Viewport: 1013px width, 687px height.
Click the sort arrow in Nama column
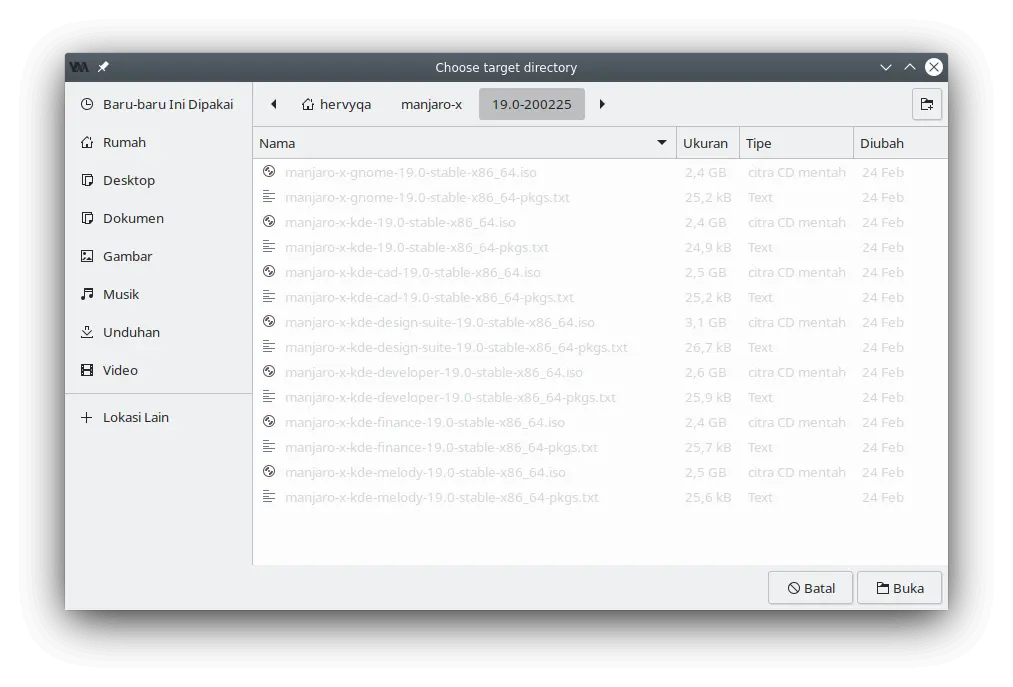[x=662, y=142]
